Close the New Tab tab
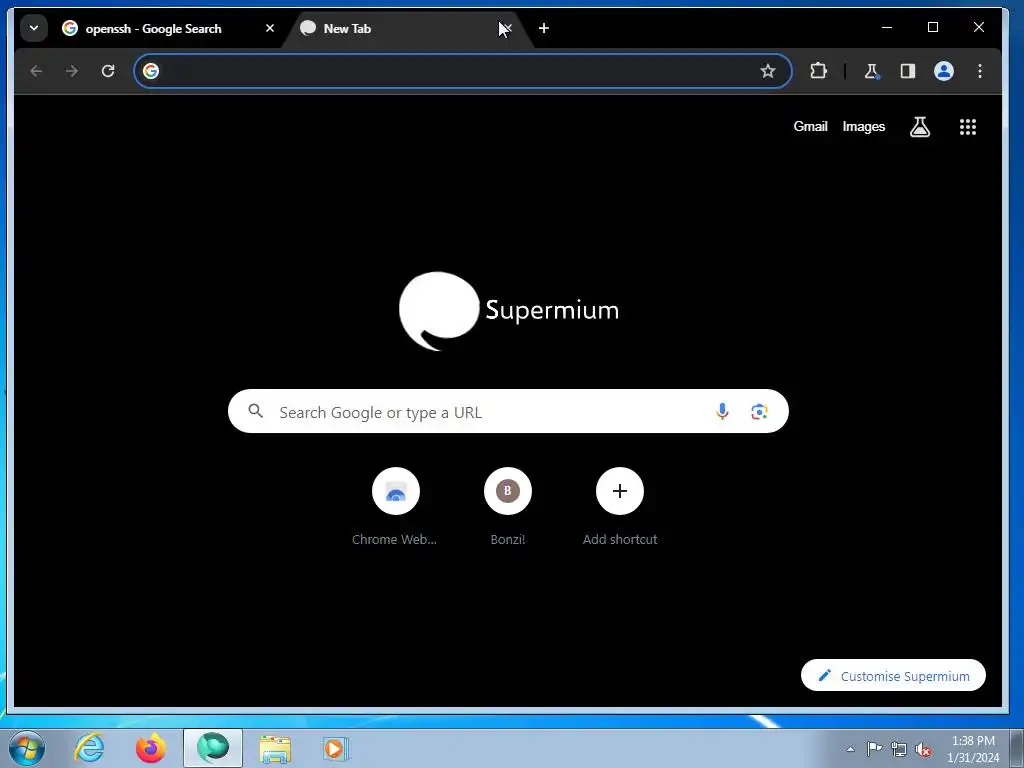This screenshot has width=1024, height=768. click(506, 28)
